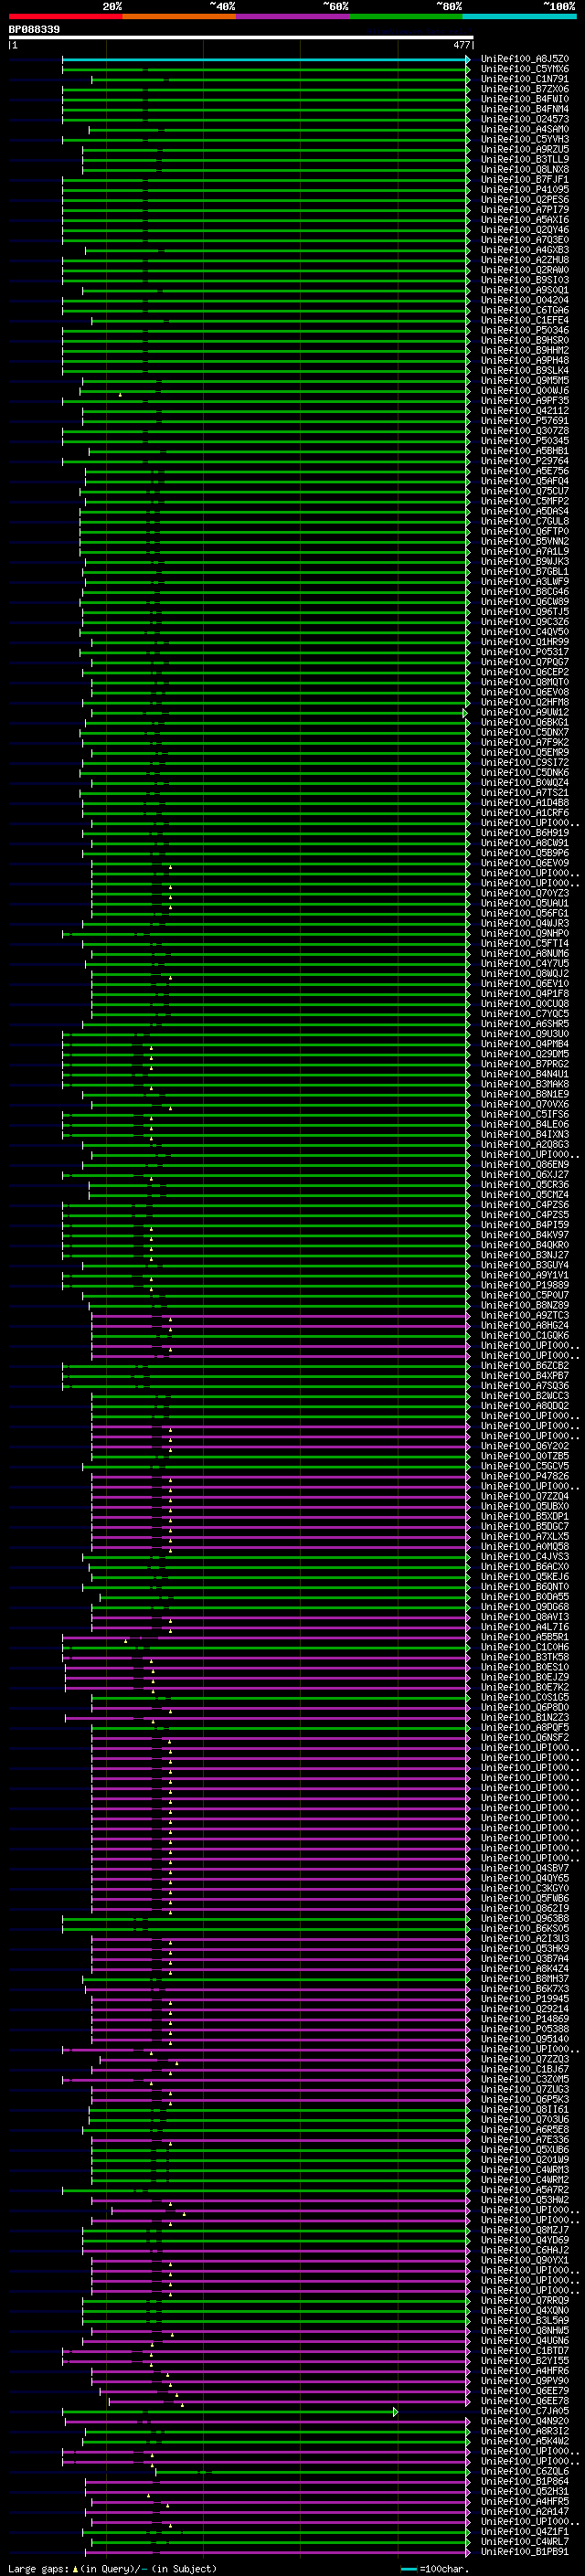Screen dimensions: 585x2576
Task: Select hit label UniRef100_C7YQC5
Action: (x=525, y=1013)
